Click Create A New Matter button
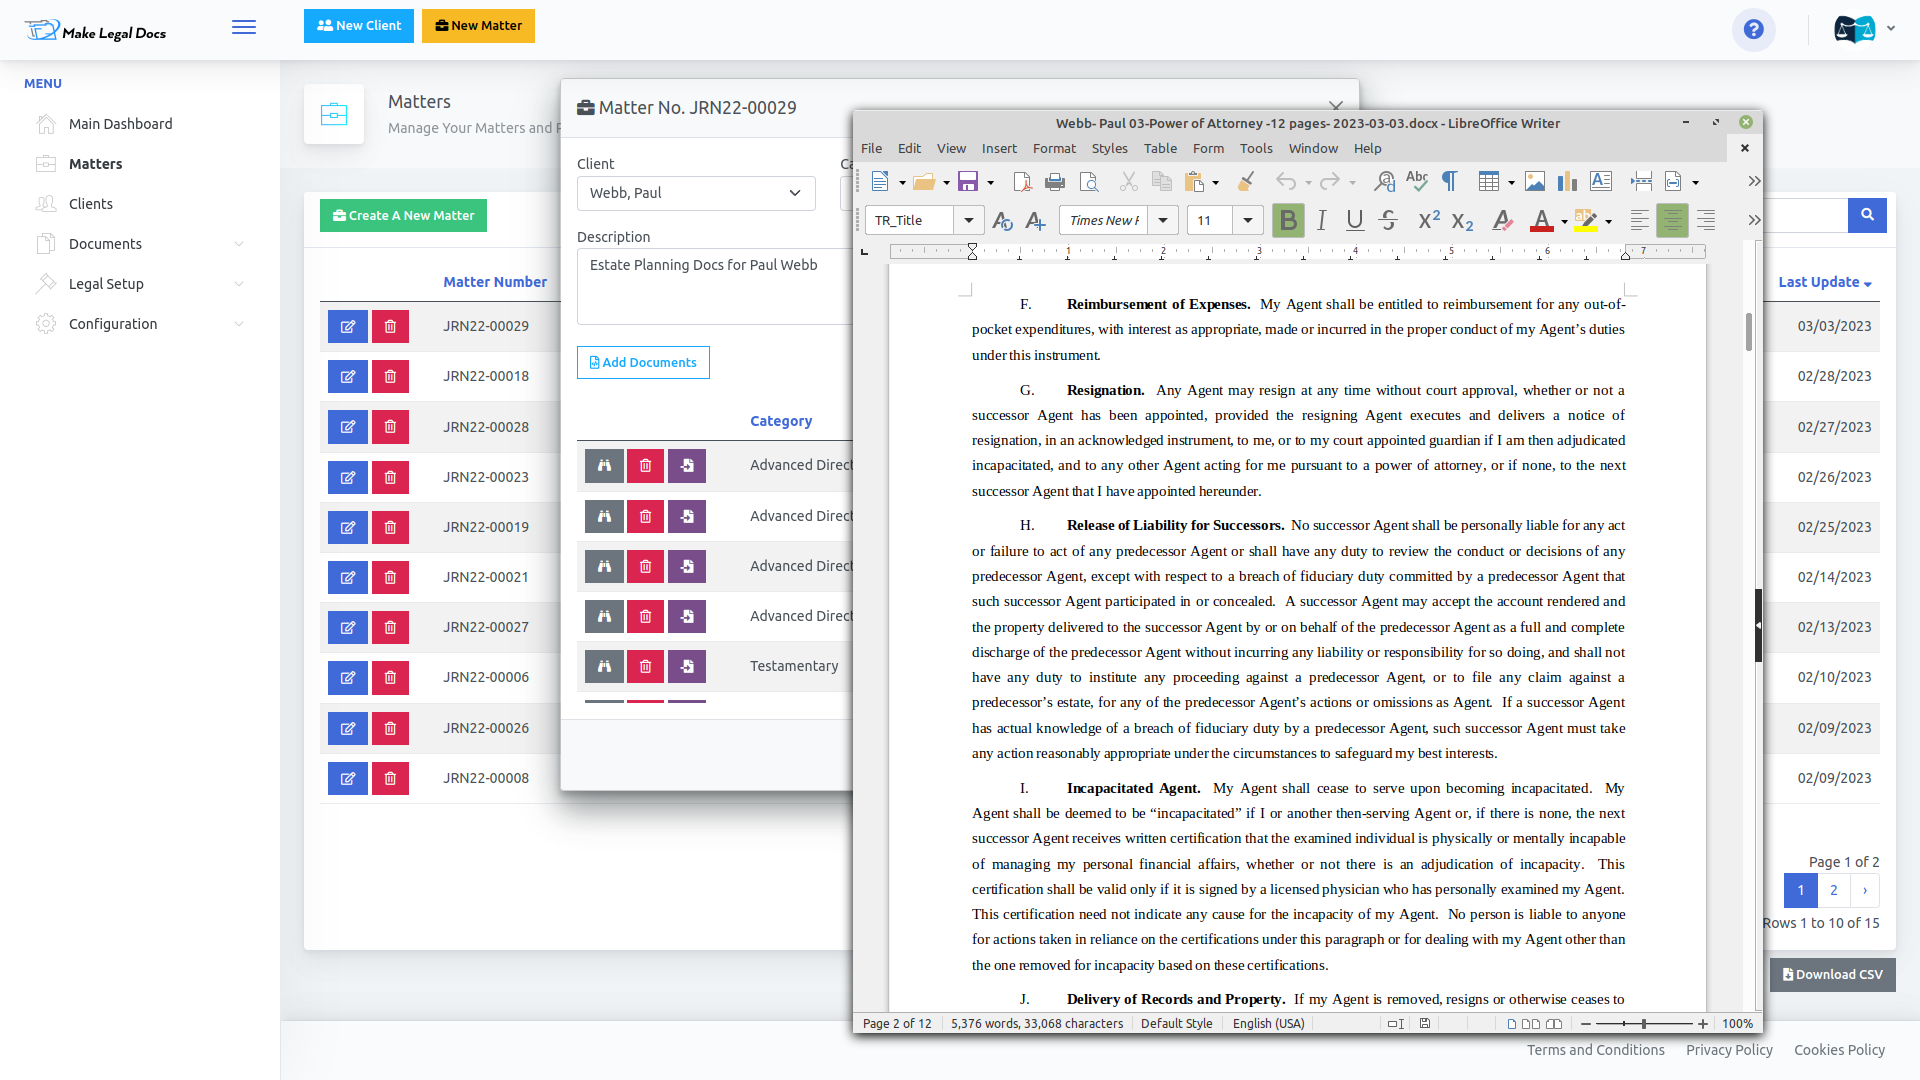Image resolution: width=1920 pixels, height=1080 pixels. [403, 216]
